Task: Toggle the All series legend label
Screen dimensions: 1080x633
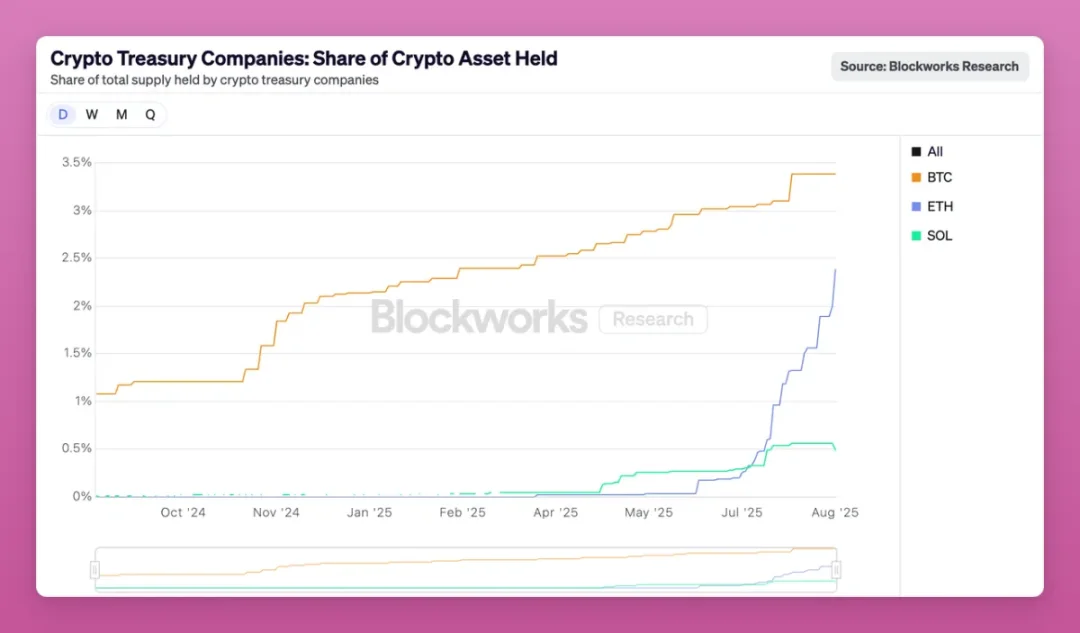Action: click(x=935, y=152)
